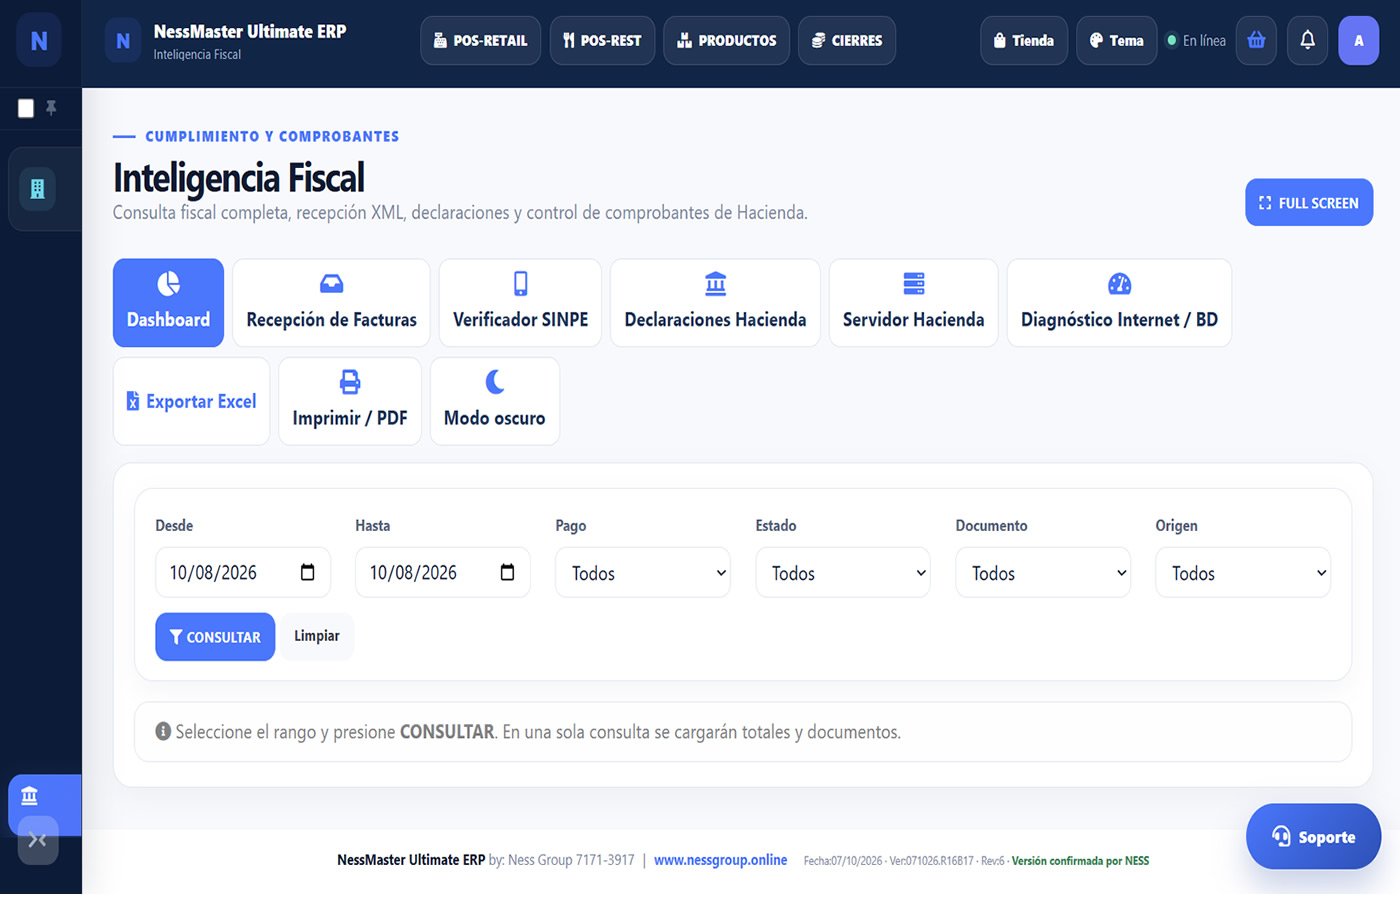
Task: Switch to the Dashboard tab
Action: coord(168,303)
